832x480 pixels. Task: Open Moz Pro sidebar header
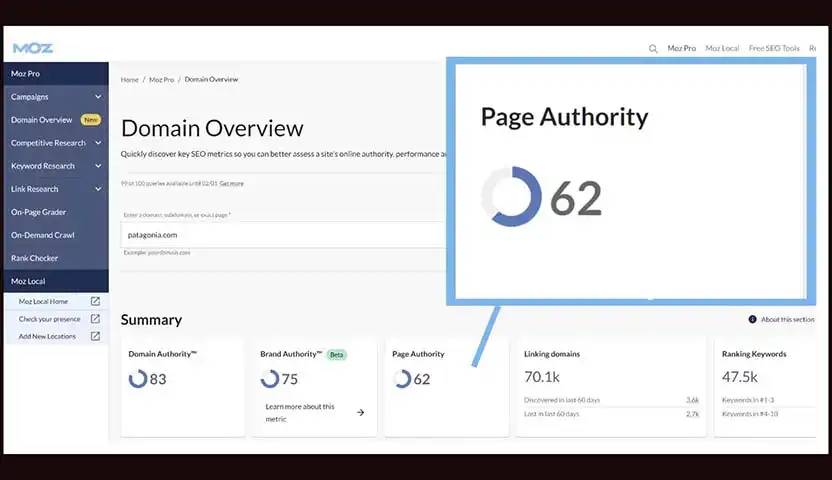pyautogui.click(x=56, y=74)
